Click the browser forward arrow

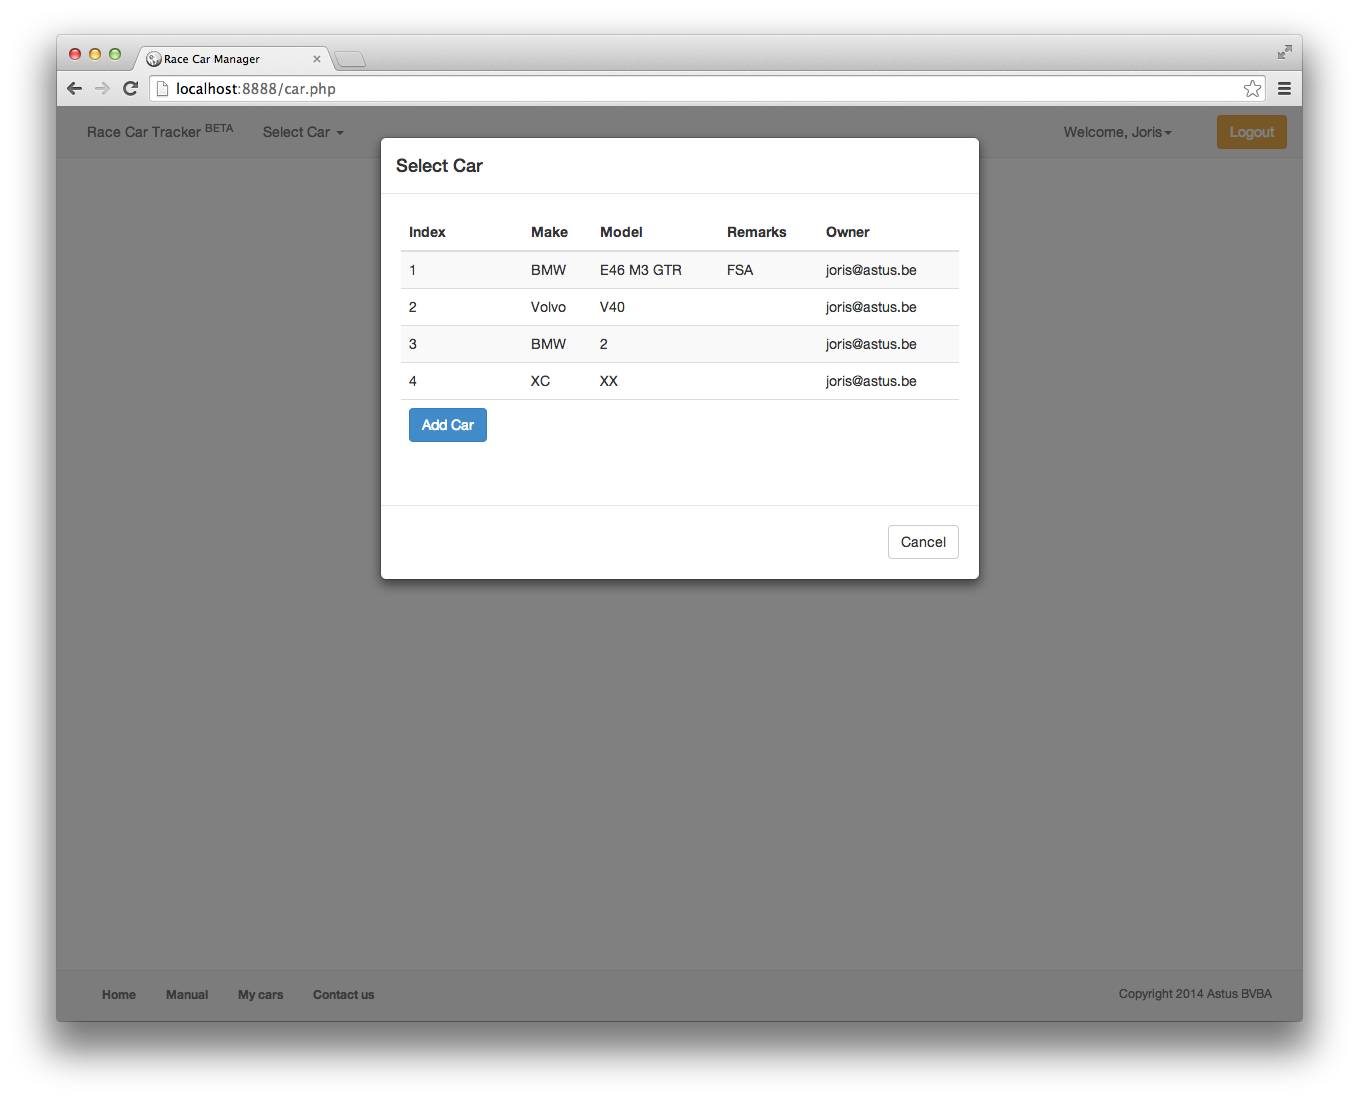click(x=102, y=89)
